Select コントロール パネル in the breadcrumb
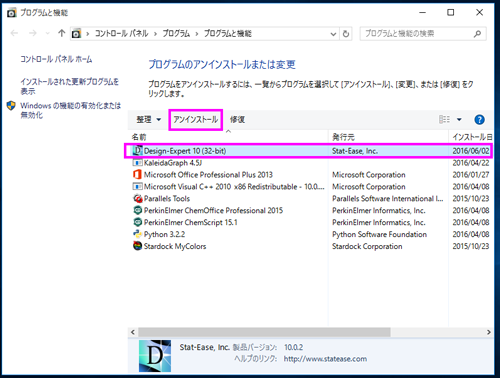 pyautogui.click(x=121, y=34)
